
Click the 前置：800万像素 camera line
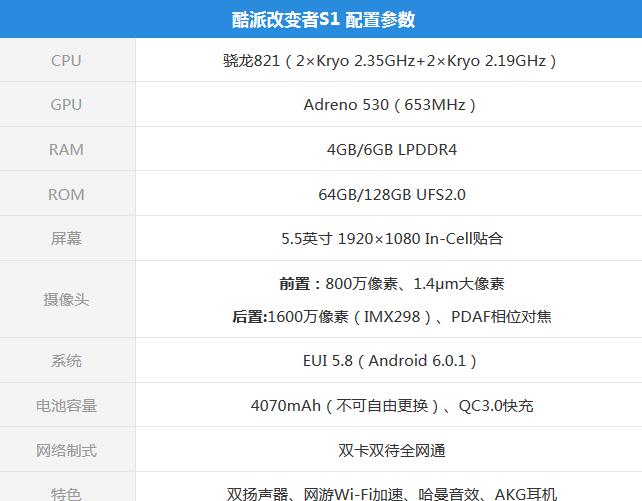tap(392, 284)
